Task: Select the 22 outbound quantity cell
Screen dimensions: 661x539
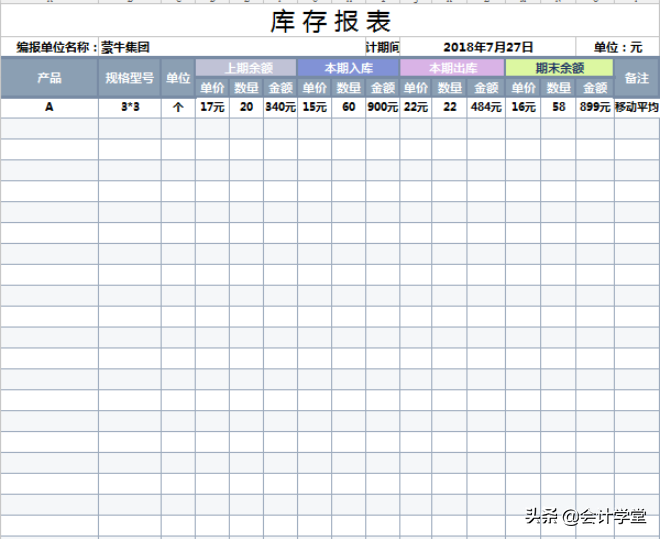Action: pyautogui.click(x=449, y=107)
